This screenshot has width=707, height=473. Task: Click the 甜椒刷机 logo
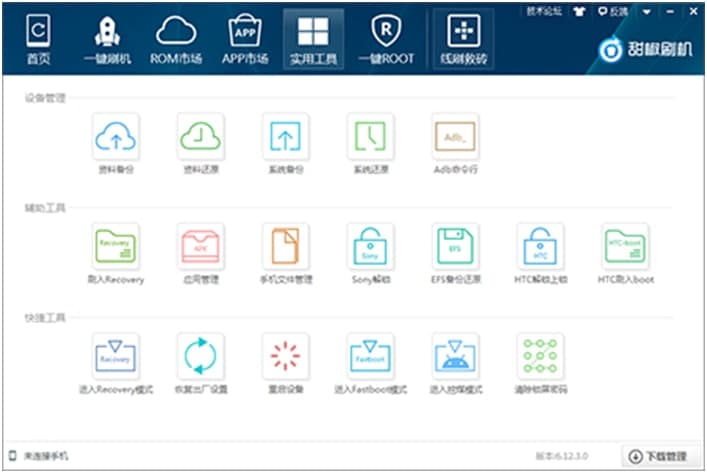pos(645,49)
